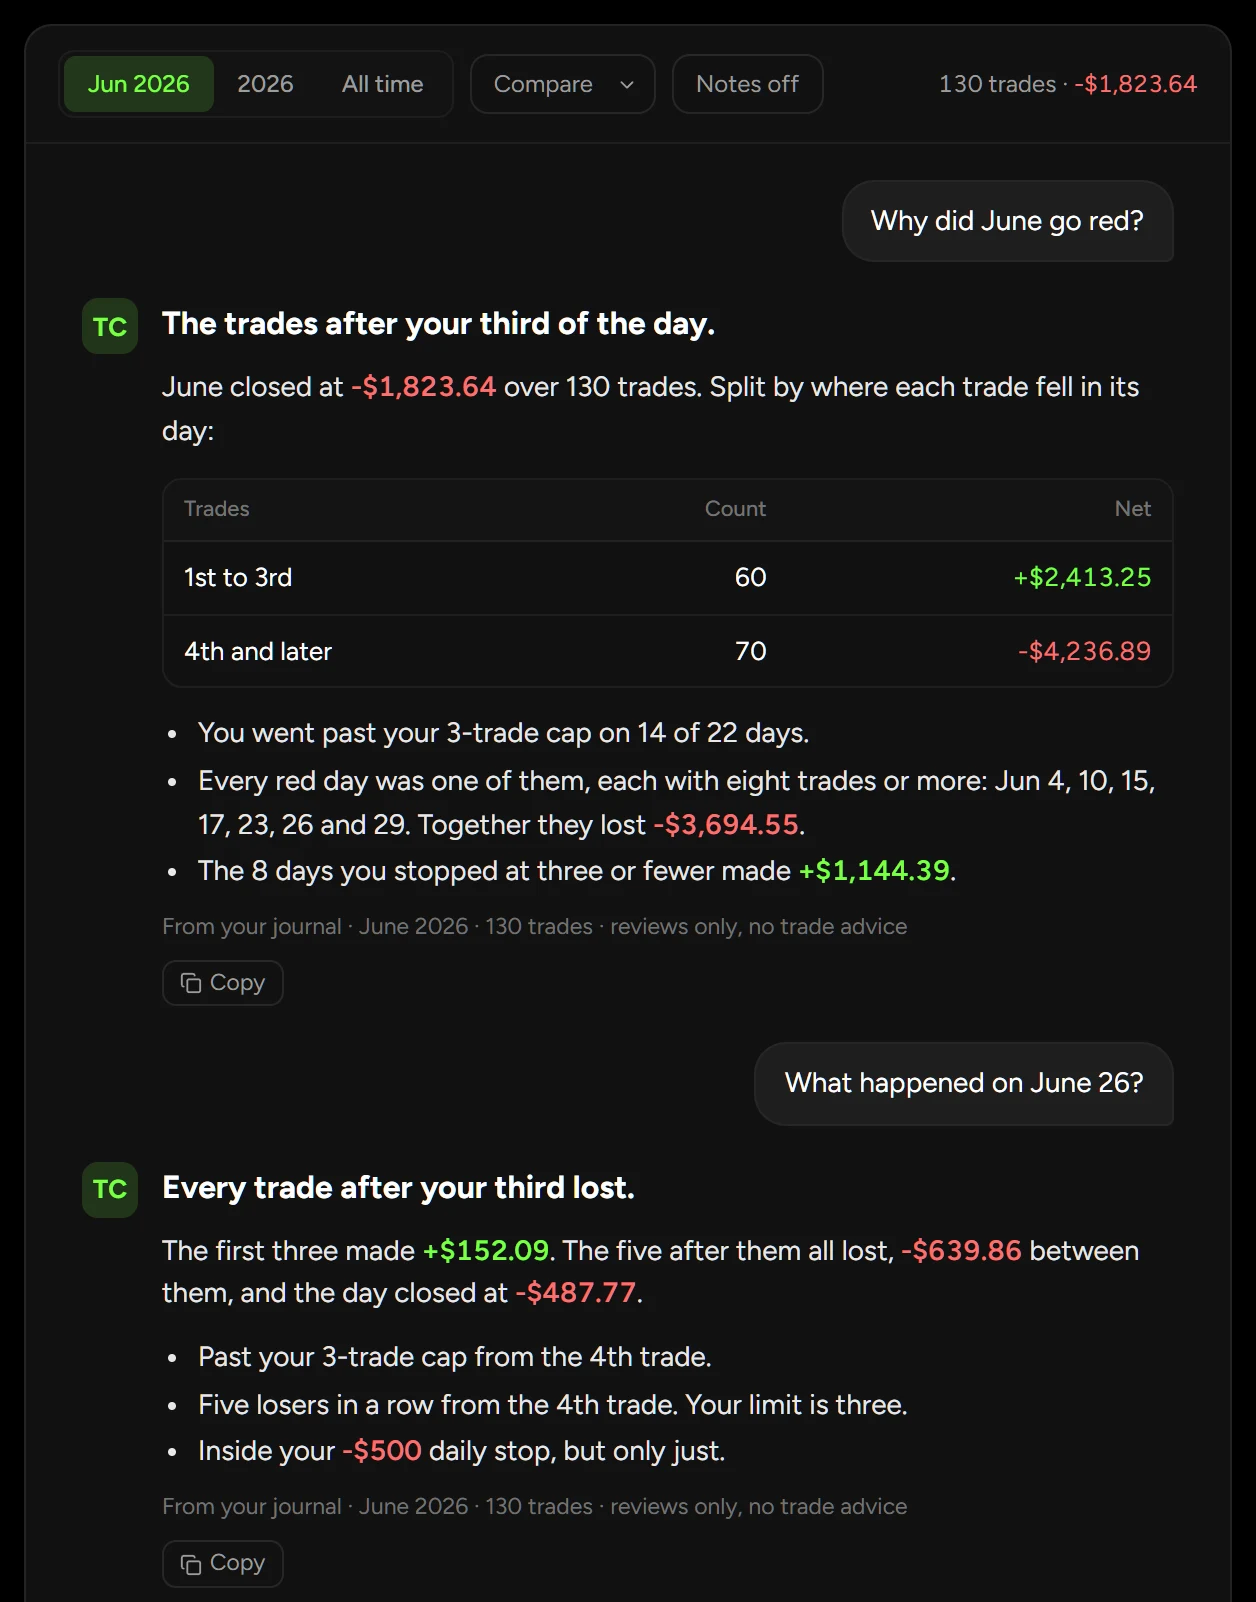Viewport: 1256px width, 1602px height.
Task: Click the Trades column header
Action: tap(217, 509)
